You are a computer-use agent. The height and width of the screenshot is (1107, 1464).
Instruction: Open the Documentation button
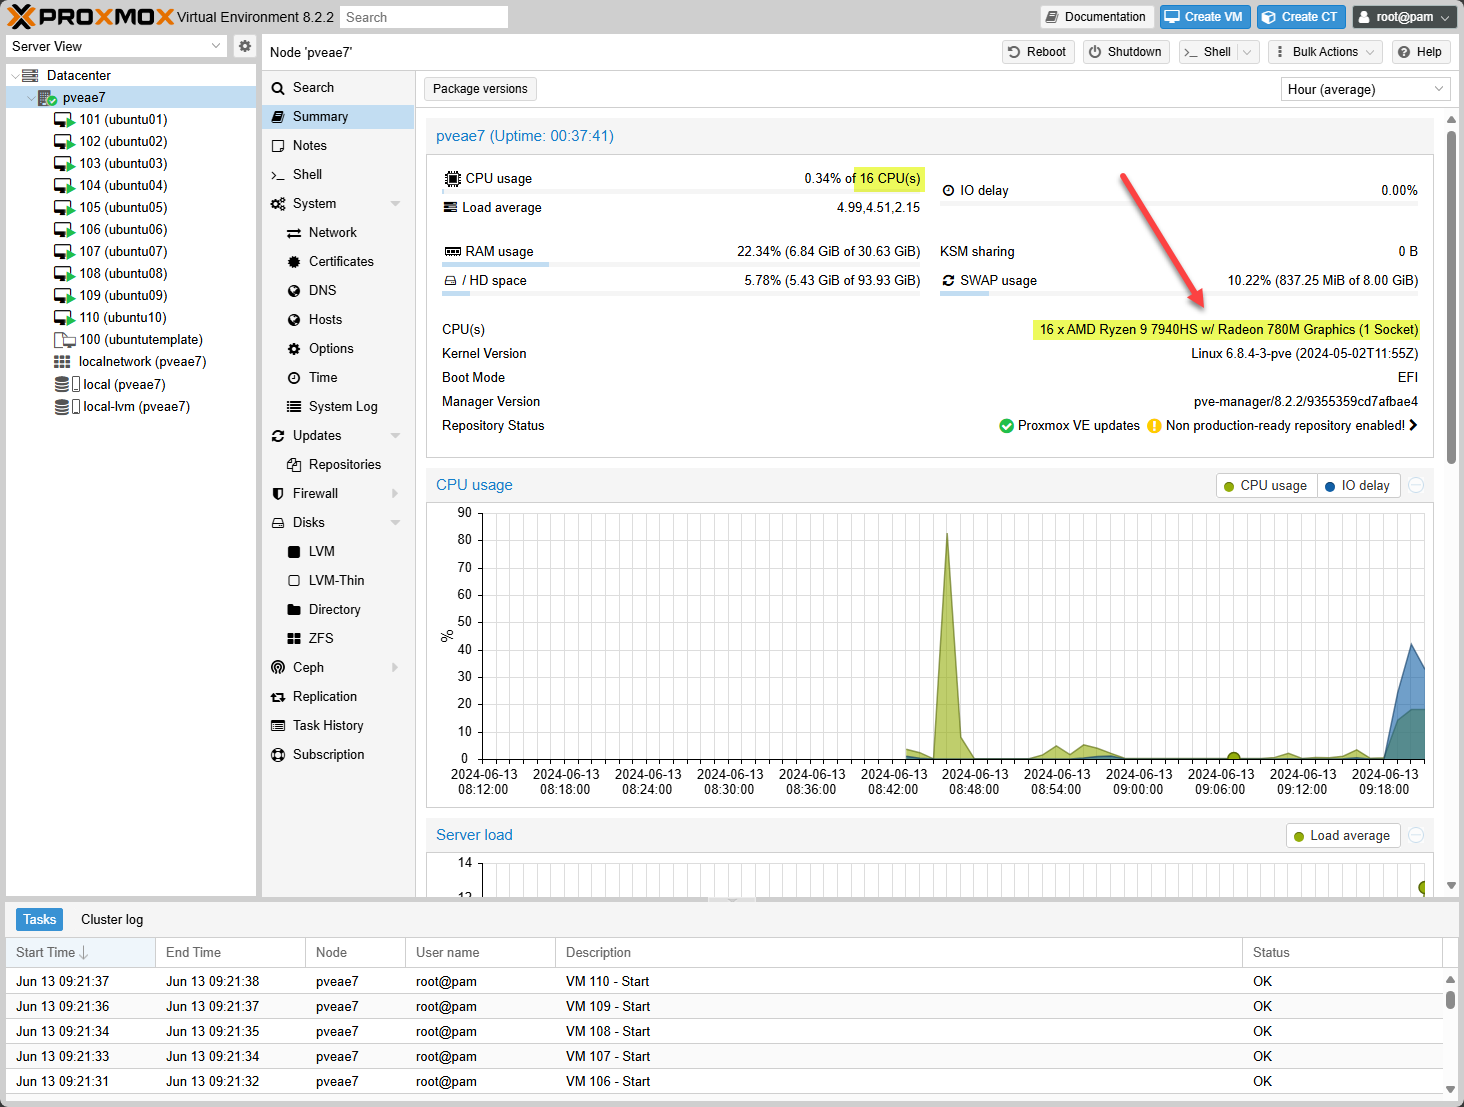click(x=1096, y=17)
